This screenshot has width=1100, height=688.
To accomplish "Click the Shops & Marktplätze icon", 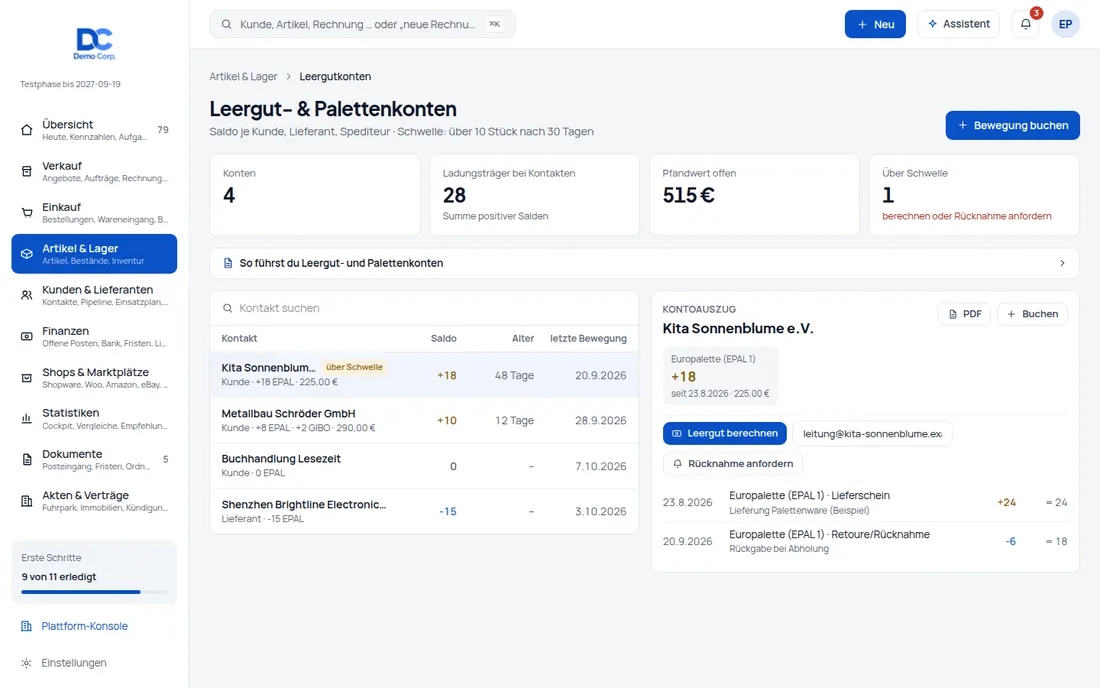I will click(27, 378).
